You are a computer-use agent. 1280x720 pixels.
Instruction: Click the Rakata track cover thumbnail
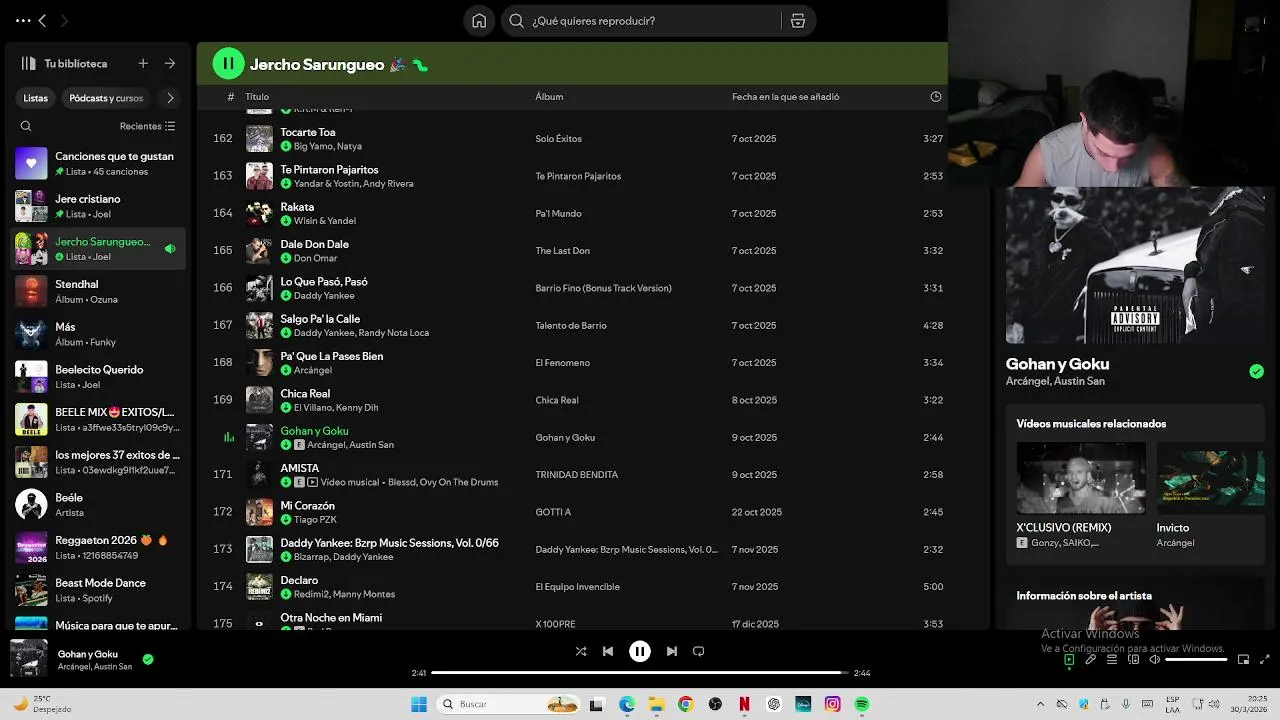pos(259,213)
